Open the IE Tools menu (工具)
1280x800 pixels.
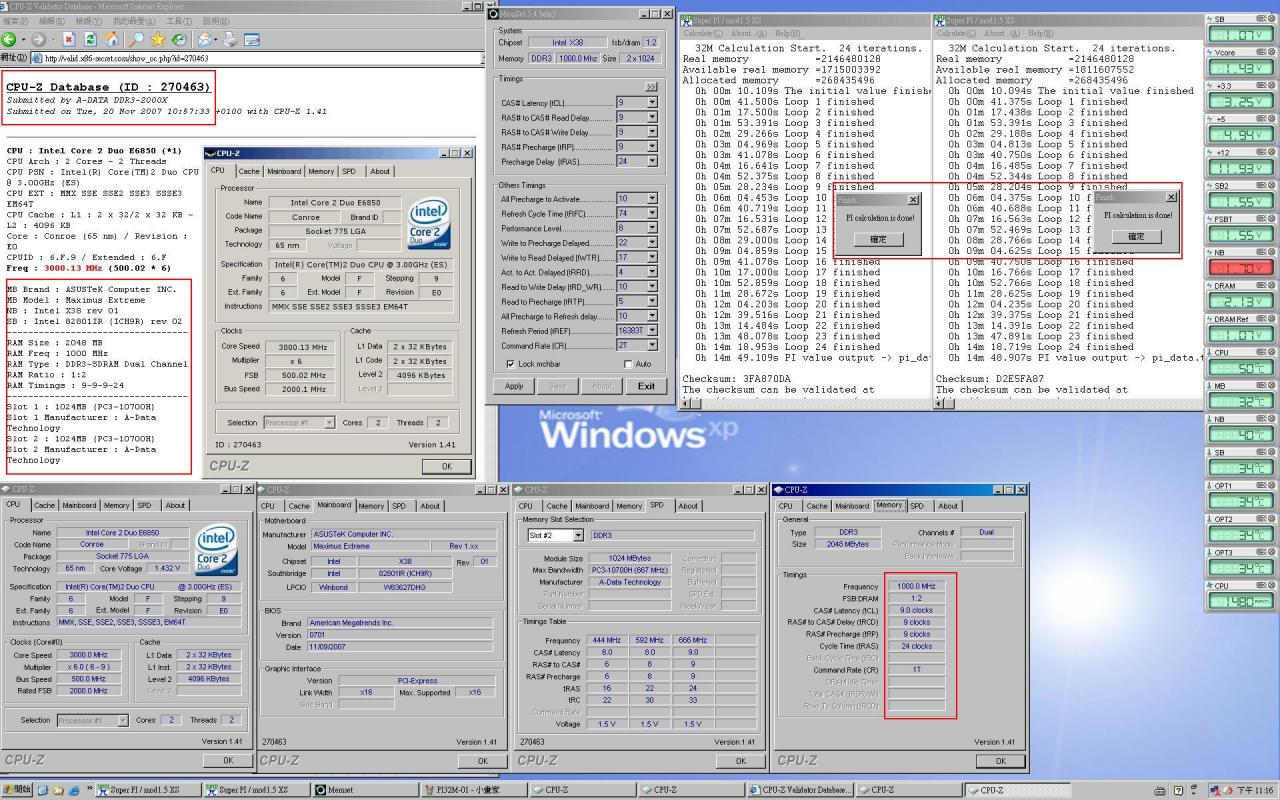click(179, 21)
